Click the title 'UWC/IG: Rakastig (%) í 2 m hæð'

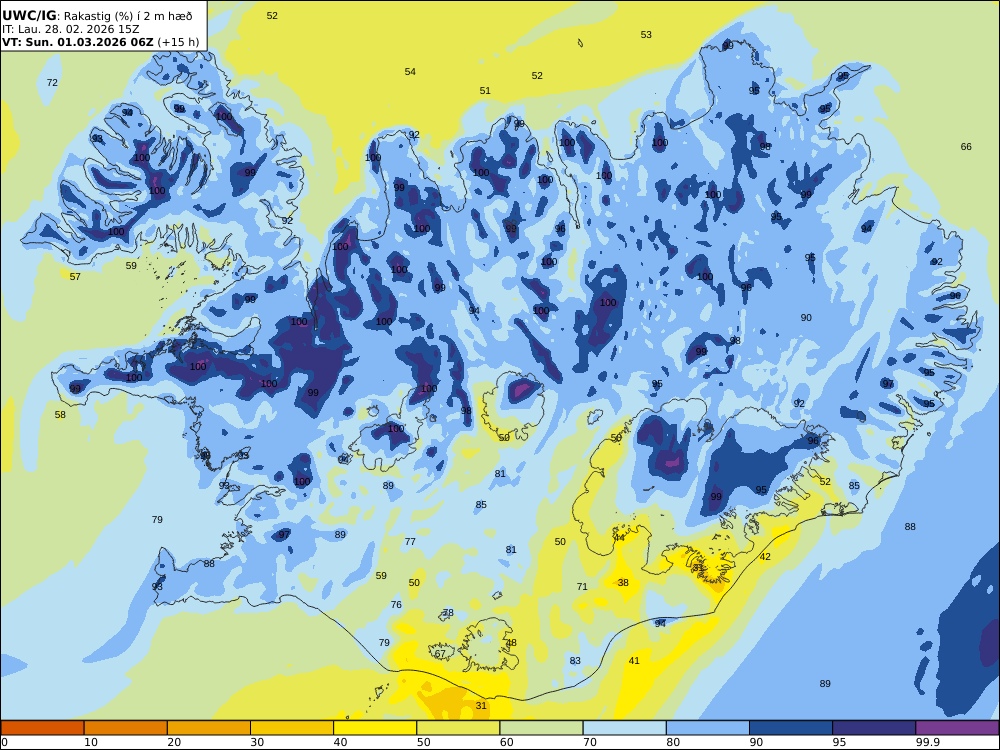coord(97,16)
